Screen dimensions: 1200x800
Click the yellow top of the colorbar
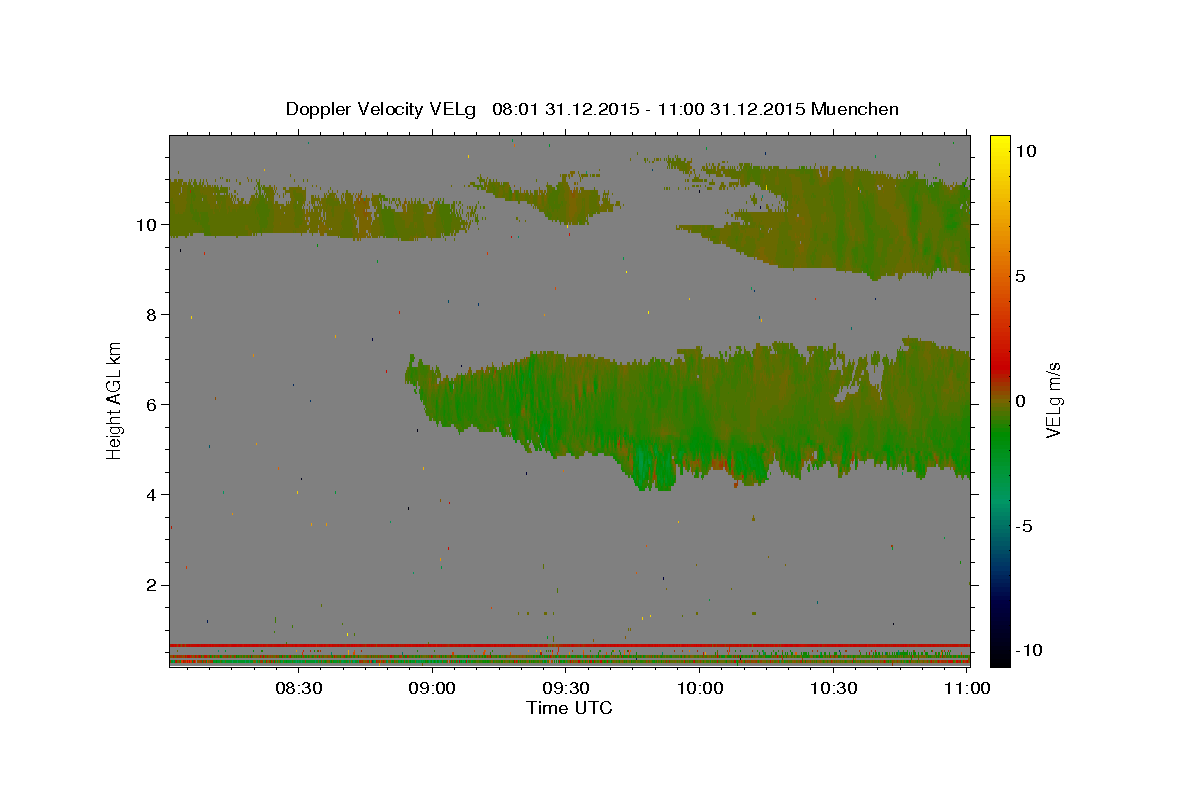point(1000,143)
